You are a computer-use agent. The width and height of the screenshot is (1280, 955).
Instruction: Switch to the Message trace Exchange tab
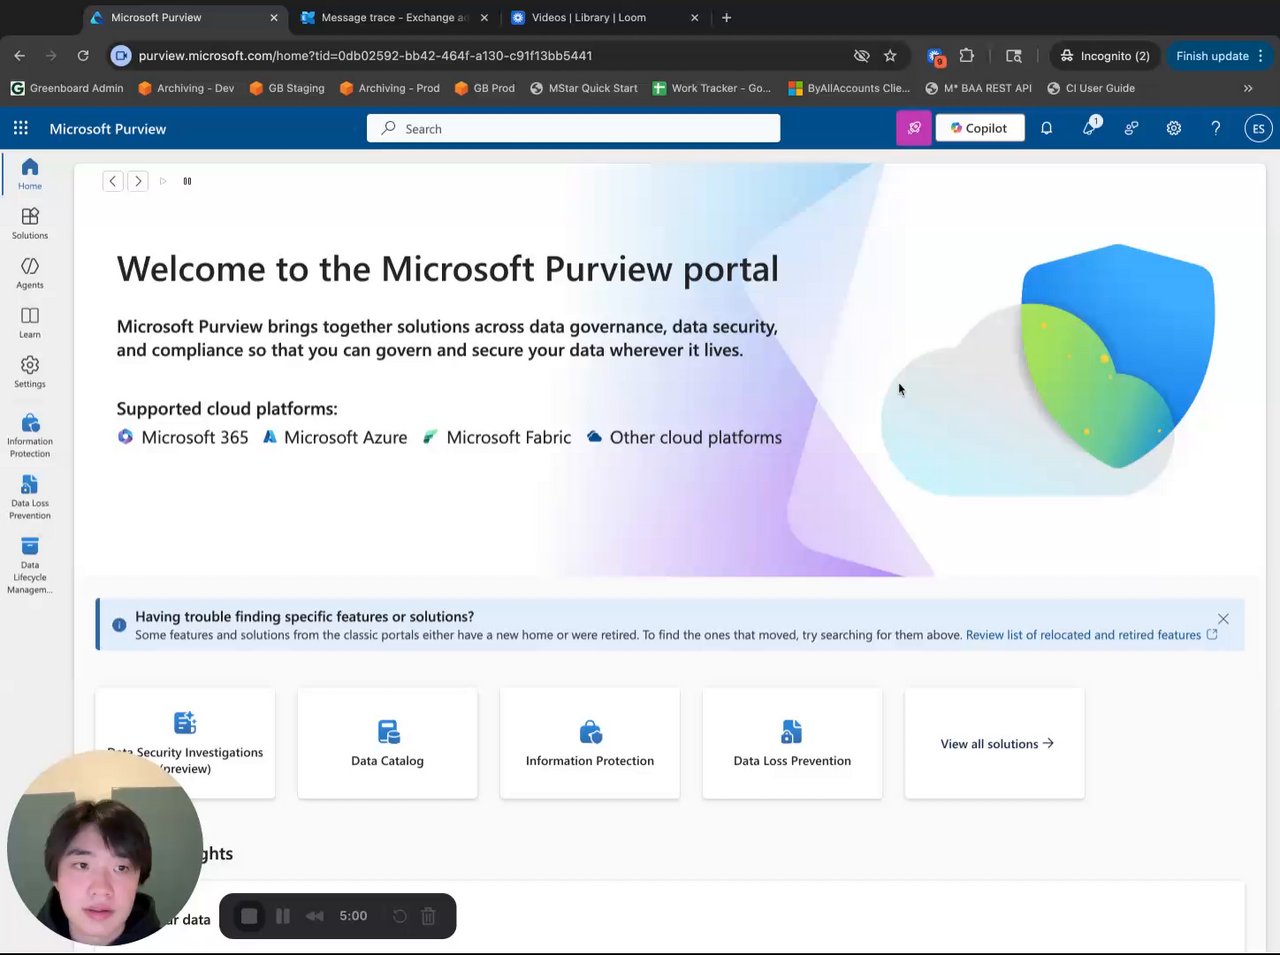394,17
